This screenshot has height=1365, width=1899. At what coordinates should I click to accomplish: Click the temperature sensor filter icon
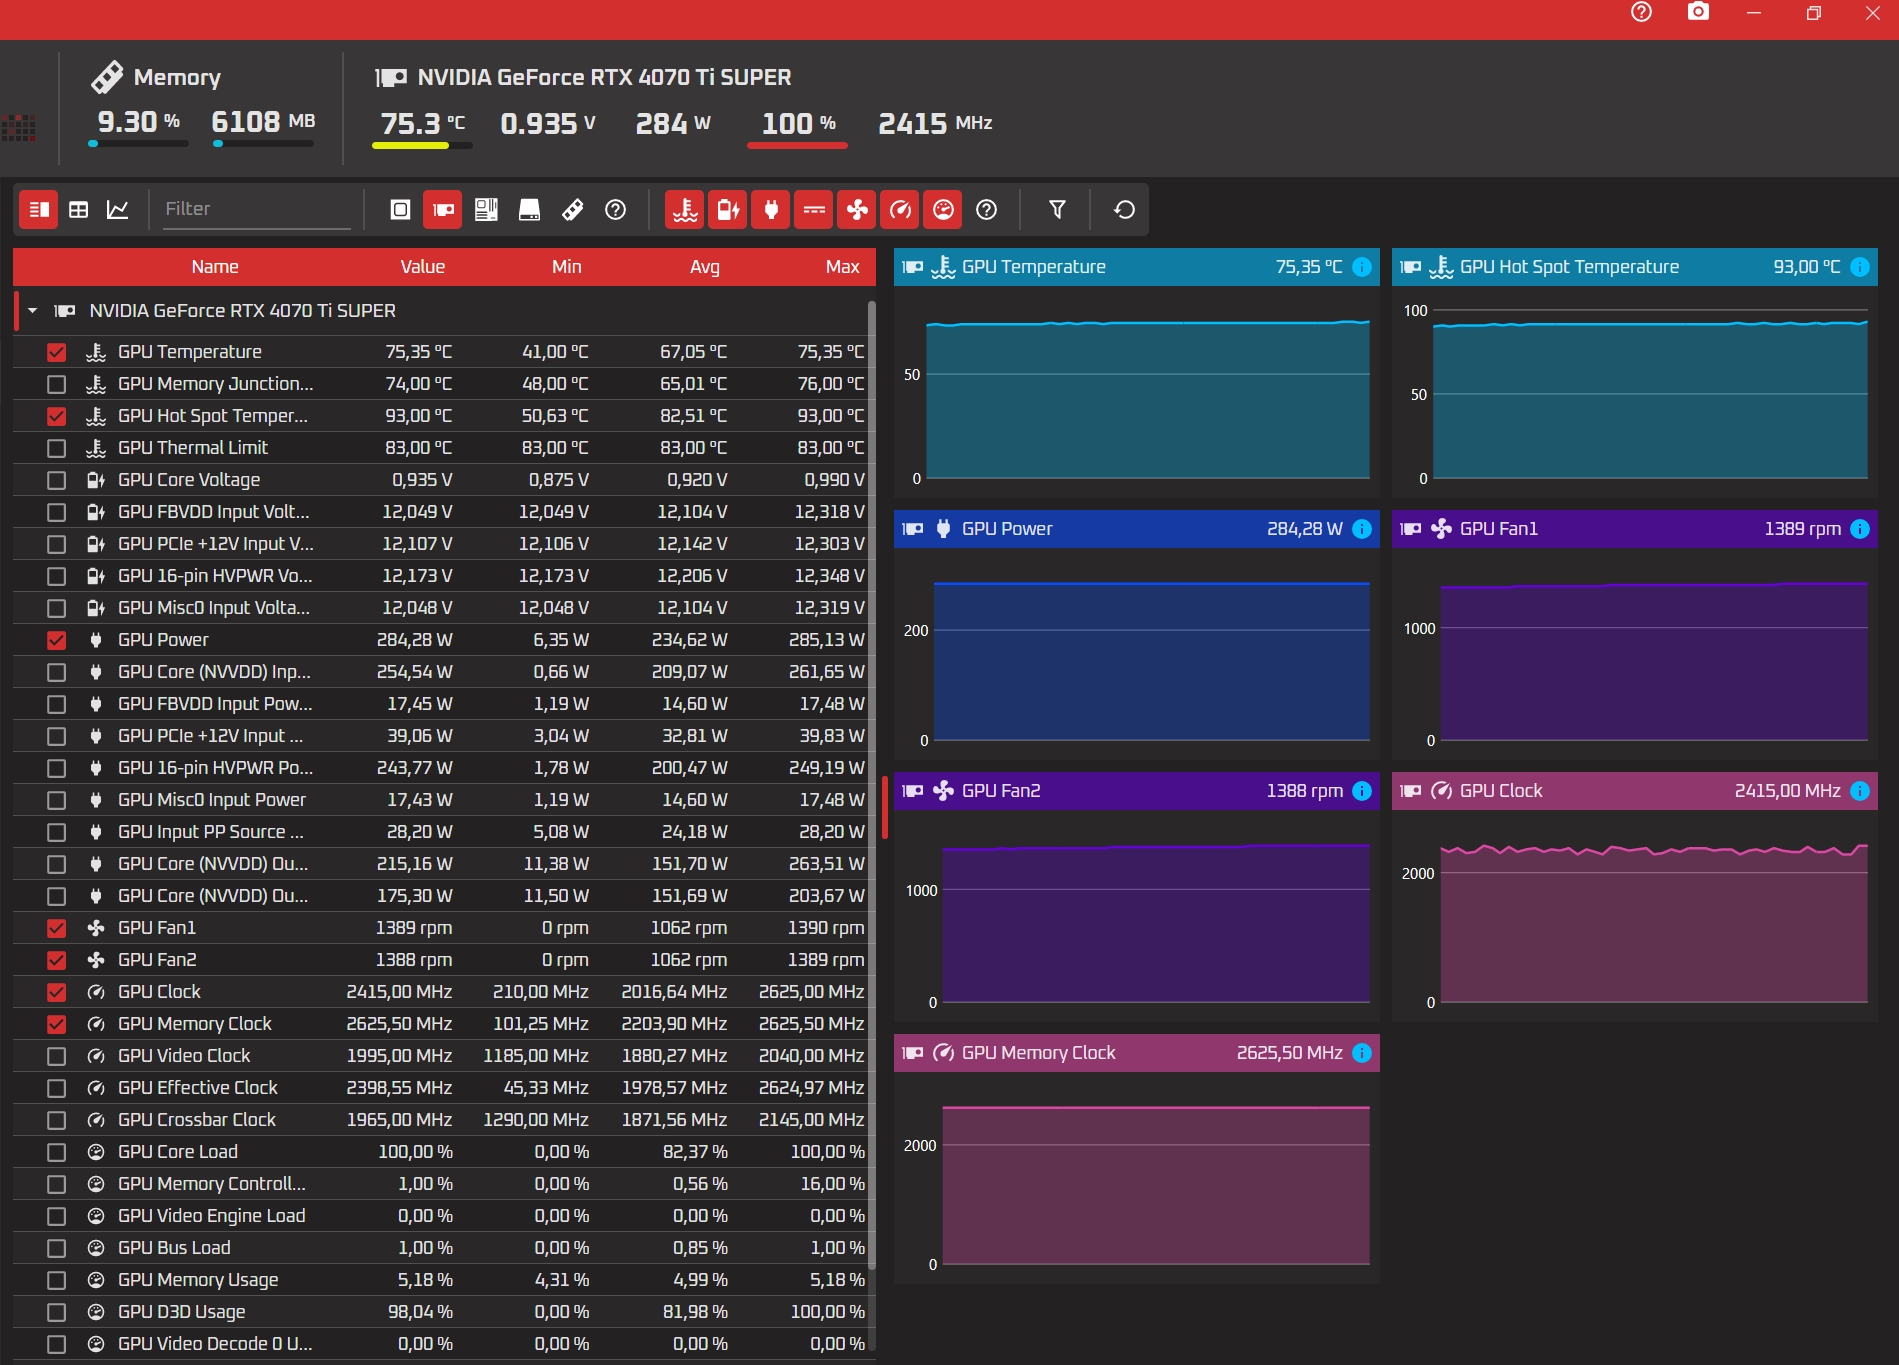coord(685,209)
